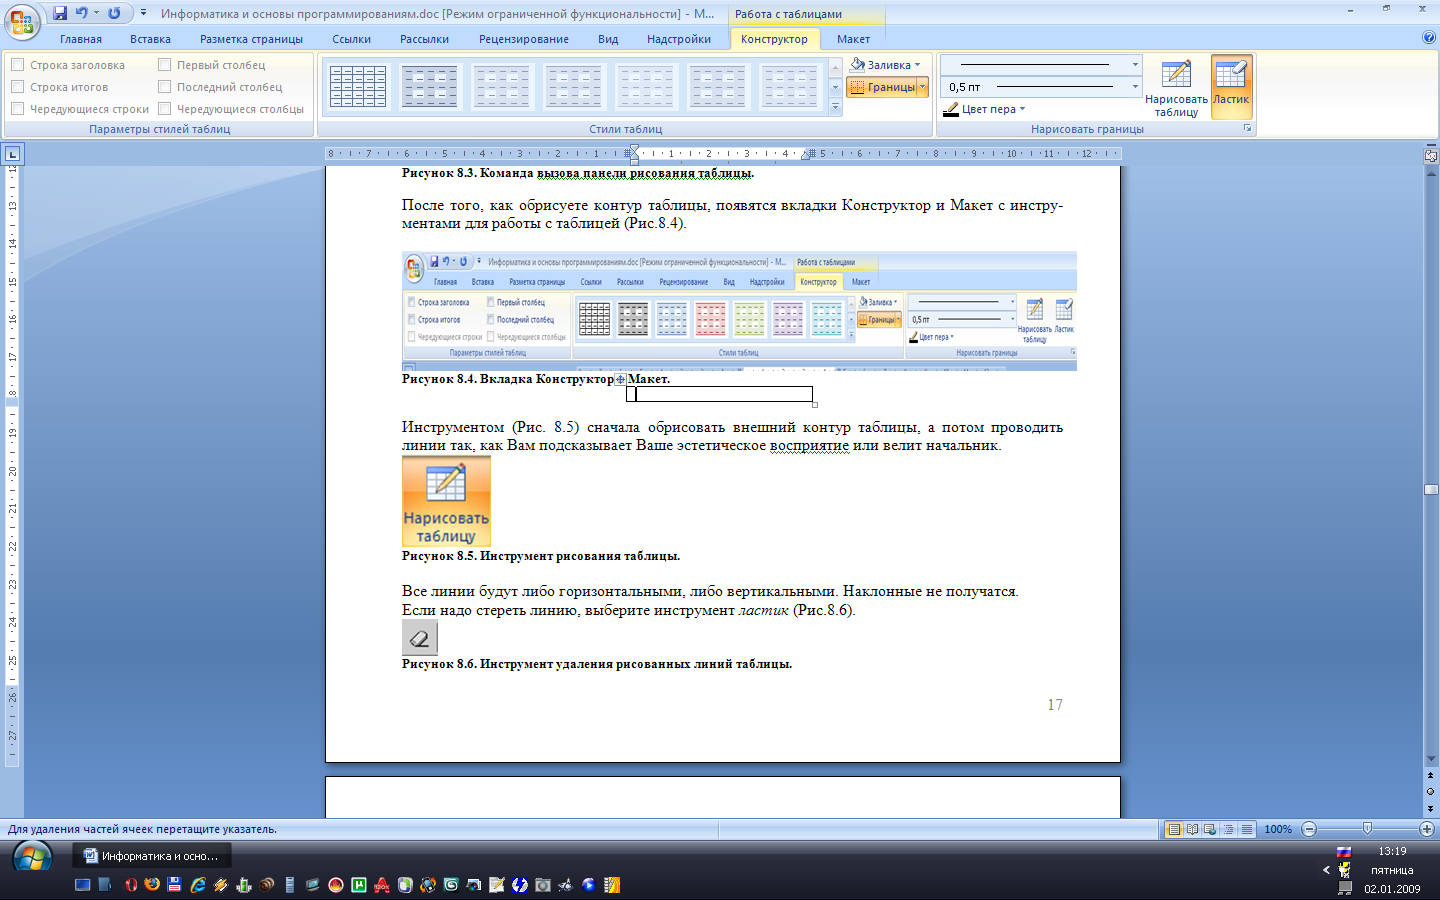This screenshot has width=1440, height=900.
Task: Show hidden tray icons arrow
Action: pos(1326,870)
